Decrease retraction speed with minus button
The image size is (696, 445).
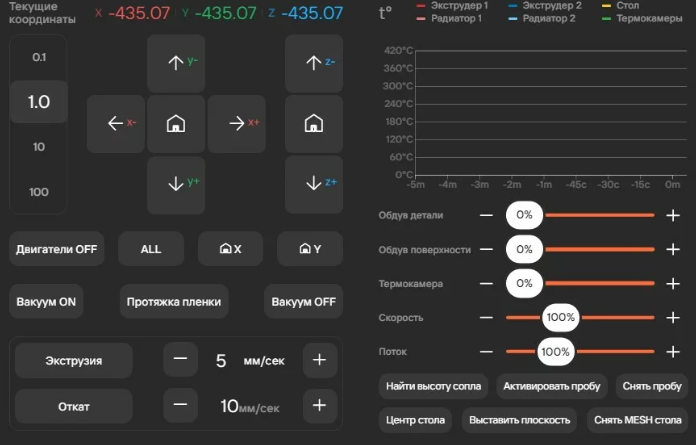coord(180,406)
